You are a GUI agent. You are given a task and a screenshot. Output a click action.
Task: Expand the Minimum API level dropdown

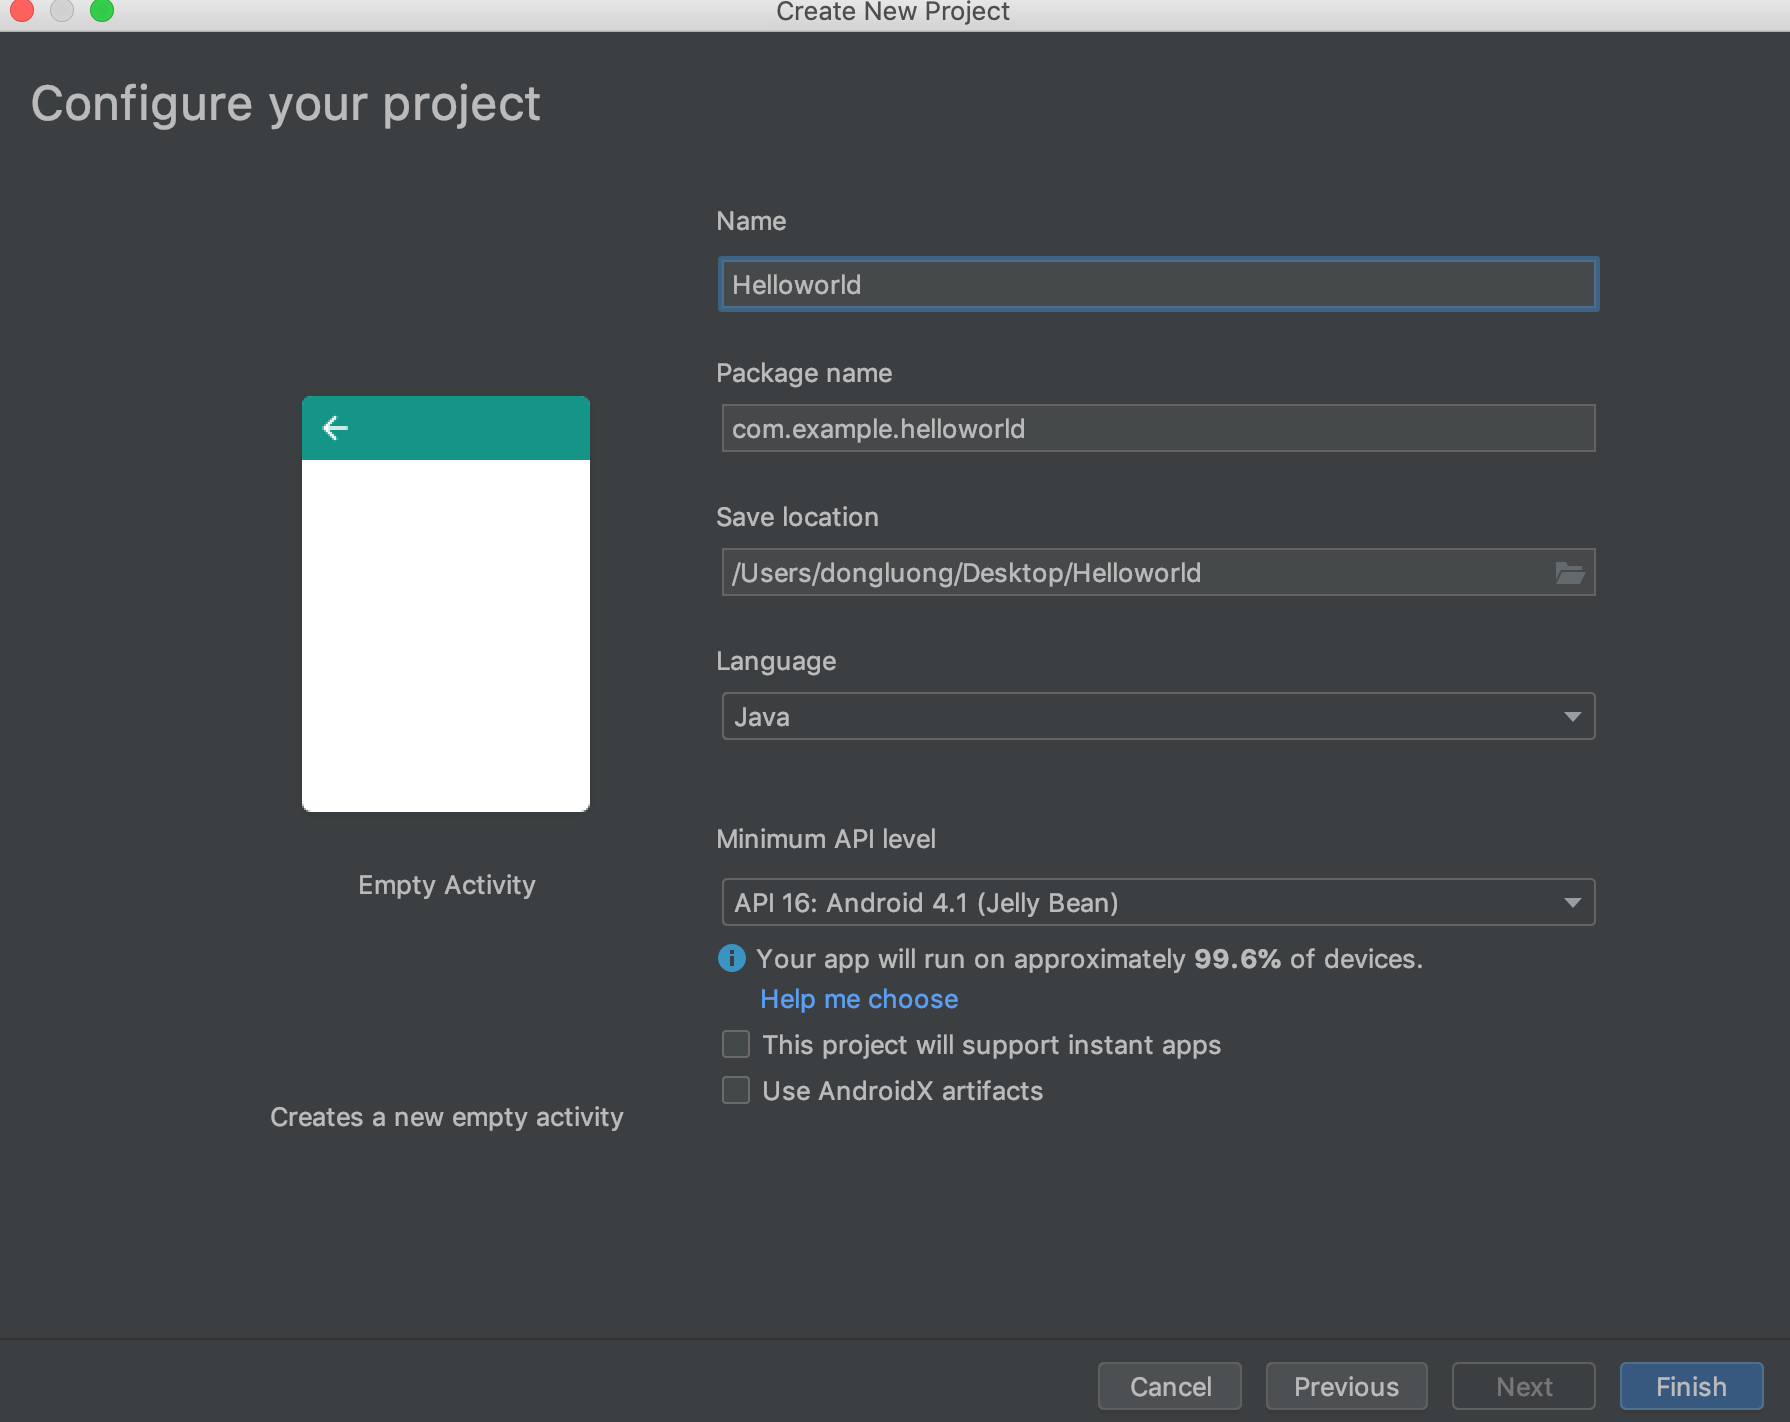click(1157, 903)
